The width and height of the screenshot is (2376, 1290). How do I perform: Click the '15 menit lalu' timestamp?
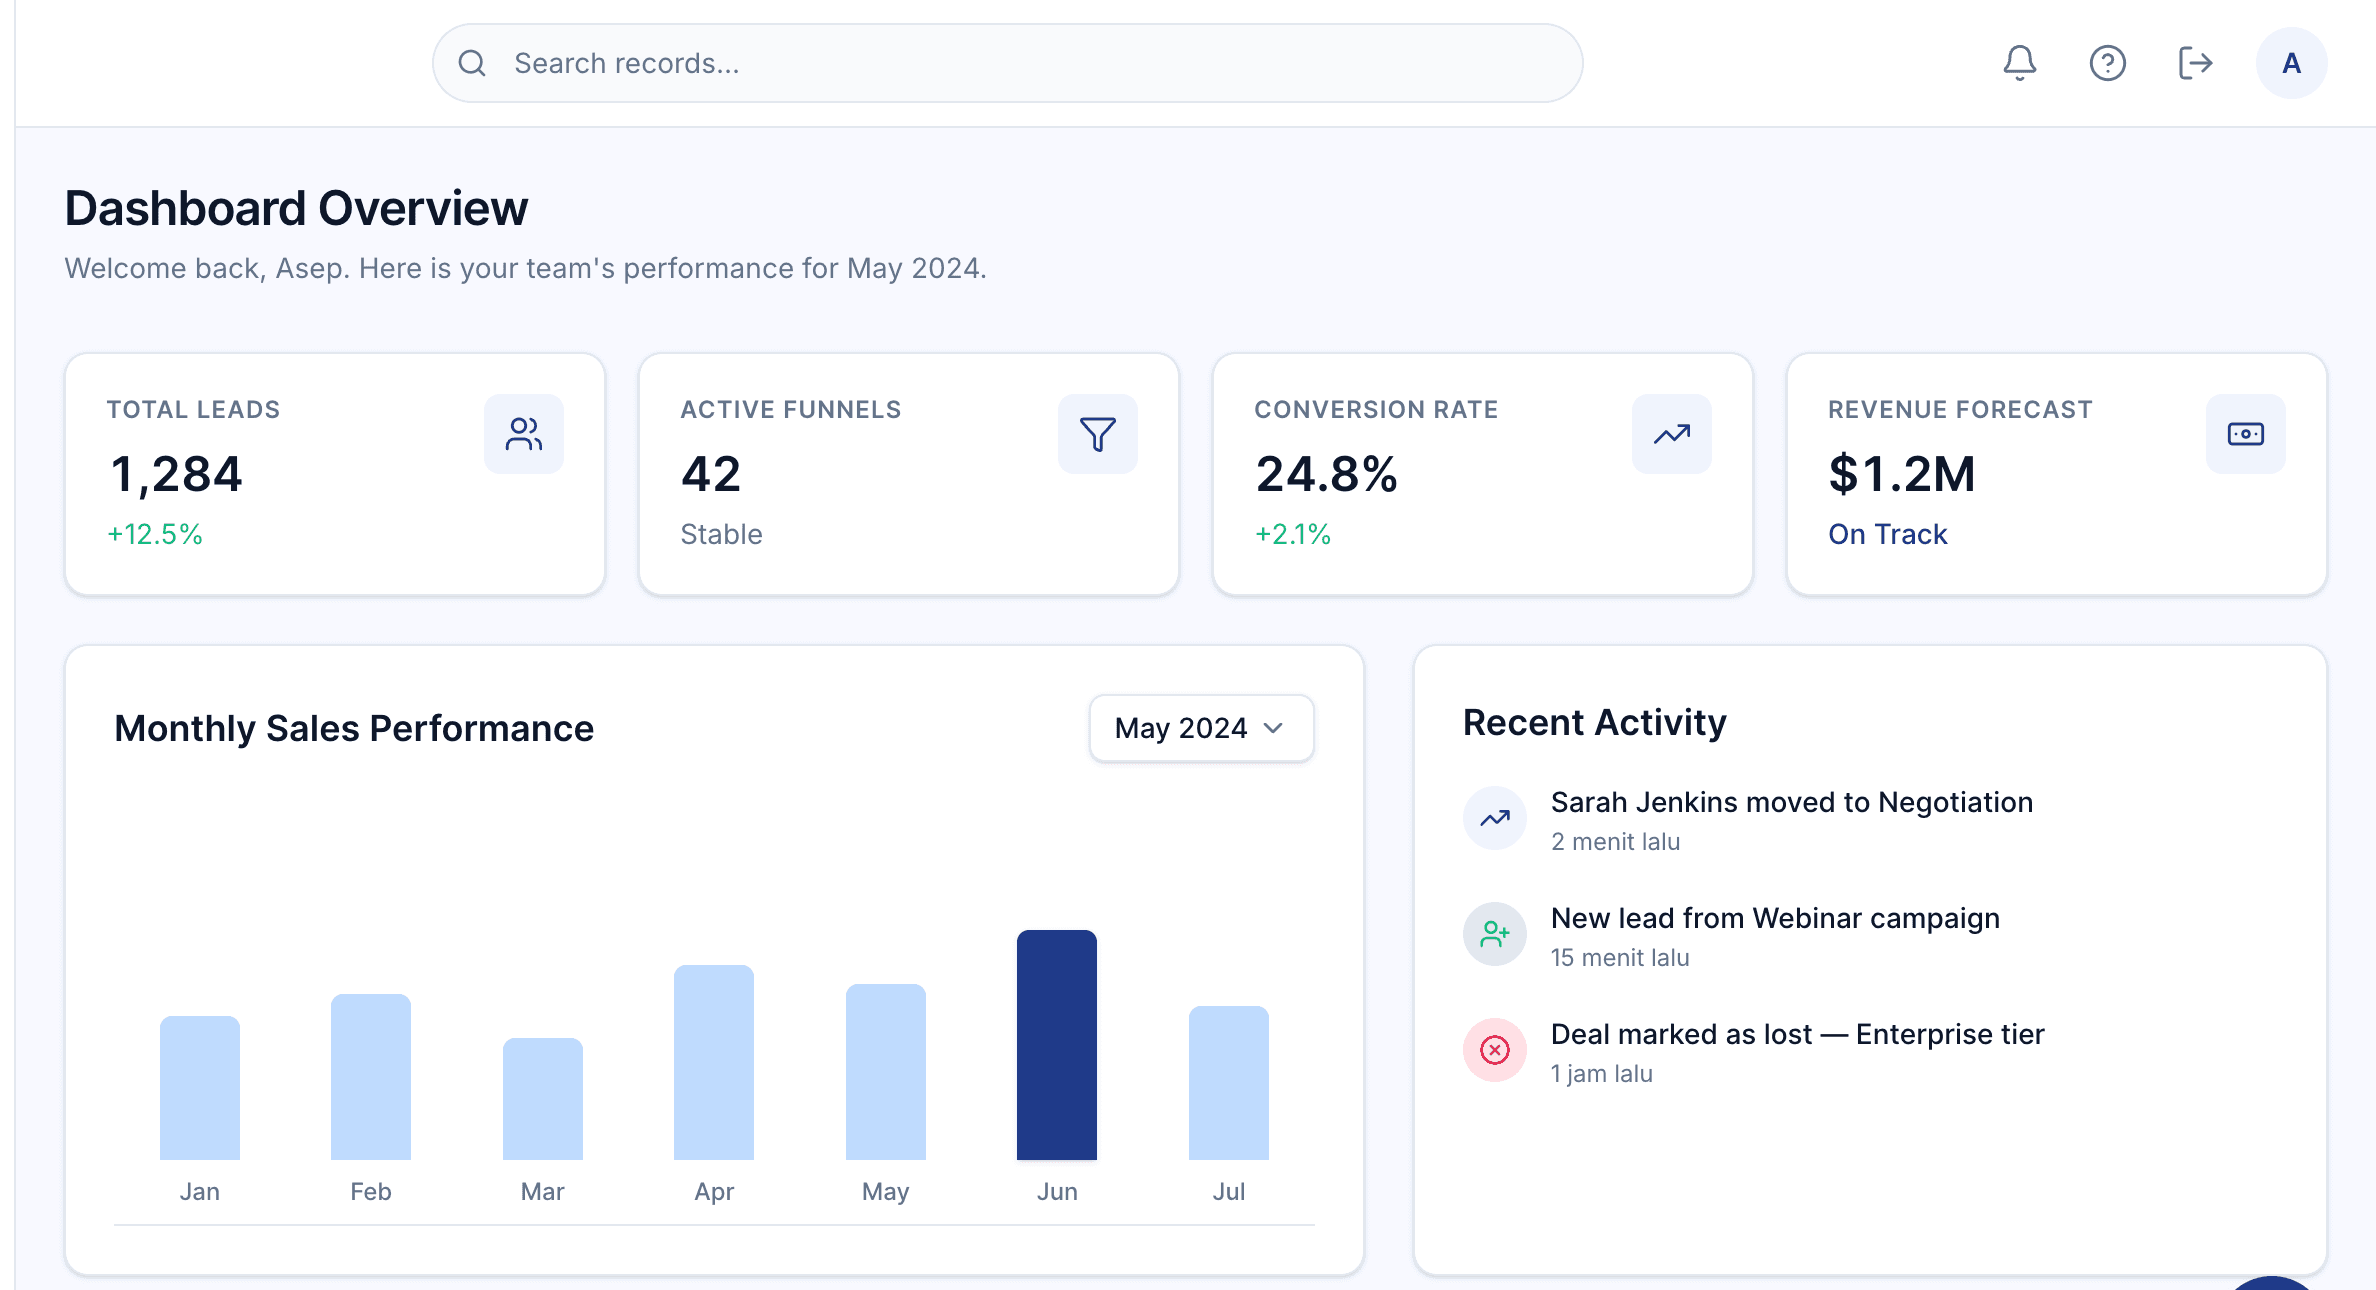click(x=1620, y=958)
